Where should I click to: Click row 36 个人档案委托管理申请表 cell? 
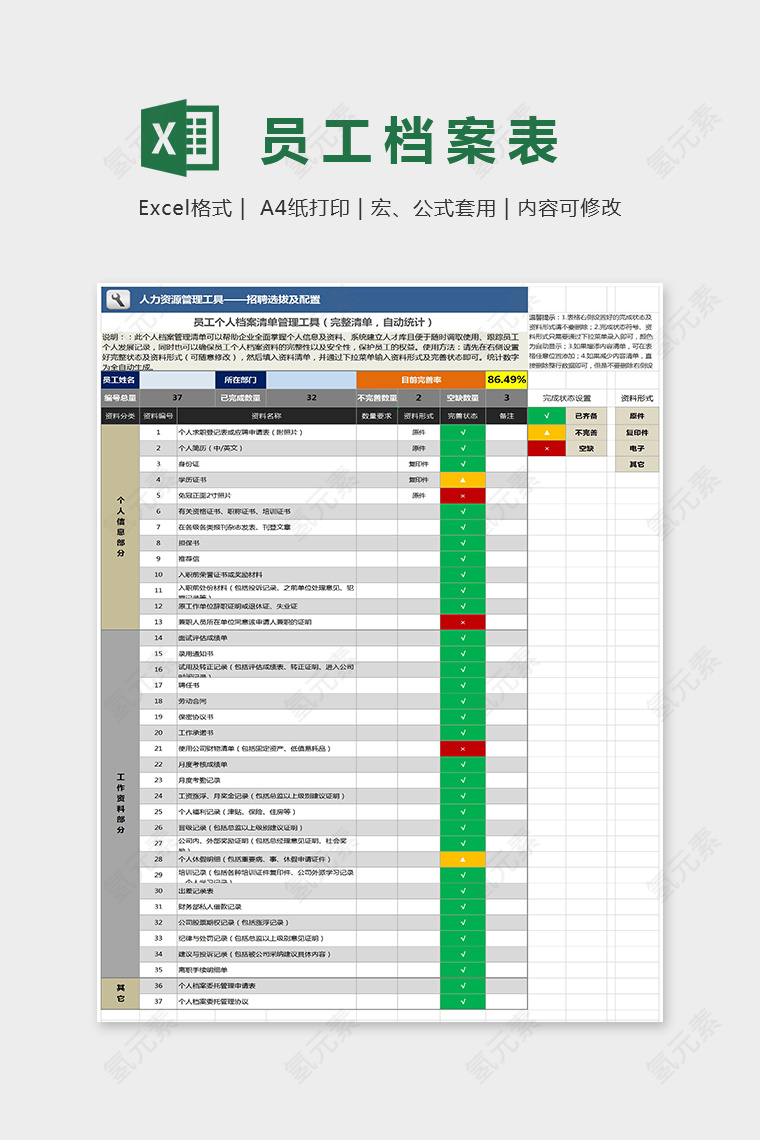click(266, 986)
